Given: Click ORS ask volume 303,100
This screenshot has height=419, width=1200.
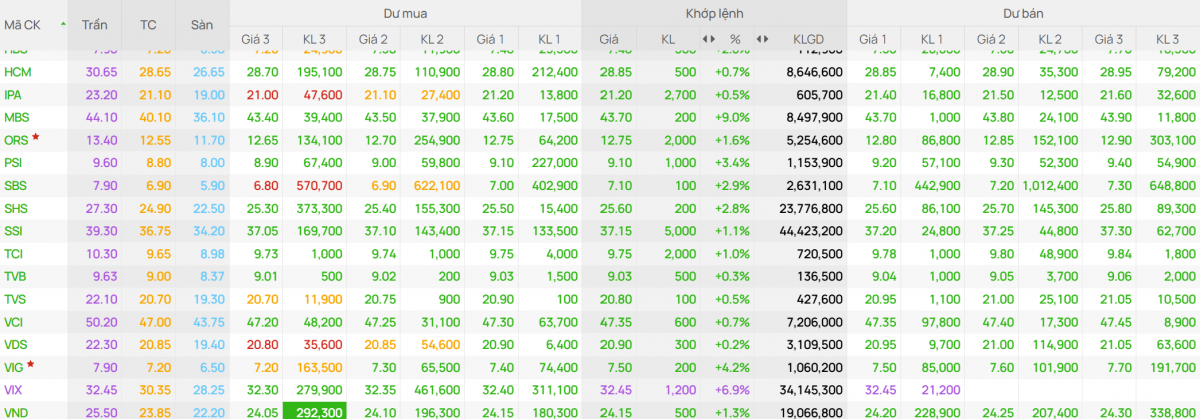Looking at the screenshot, I should click(1171, 140).
